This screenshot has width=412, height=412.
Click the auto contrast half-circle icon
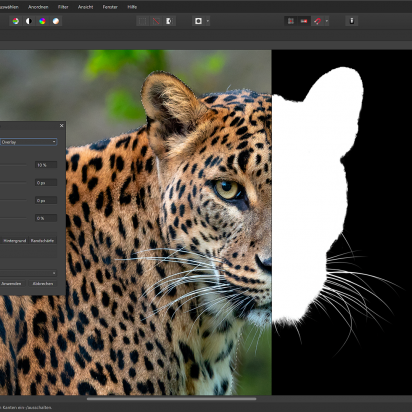point(29,21)
